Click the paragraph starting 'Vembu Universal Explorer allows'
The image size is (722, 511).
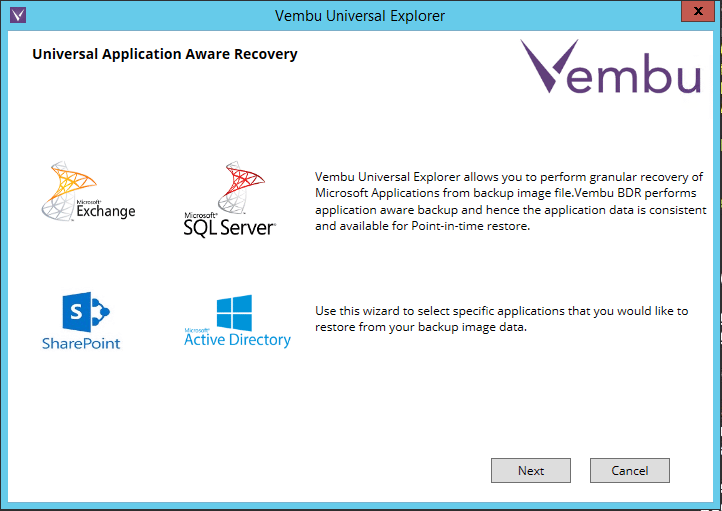click(x=510, y=201)
